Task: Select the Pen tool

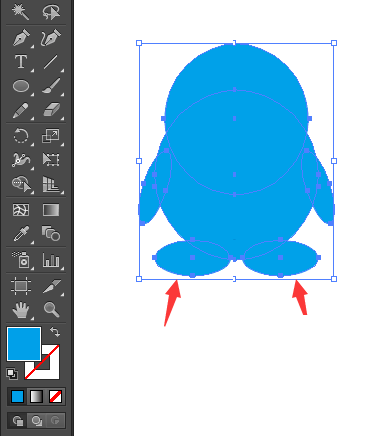Action: pyautogui.click(x=21, y=38)
